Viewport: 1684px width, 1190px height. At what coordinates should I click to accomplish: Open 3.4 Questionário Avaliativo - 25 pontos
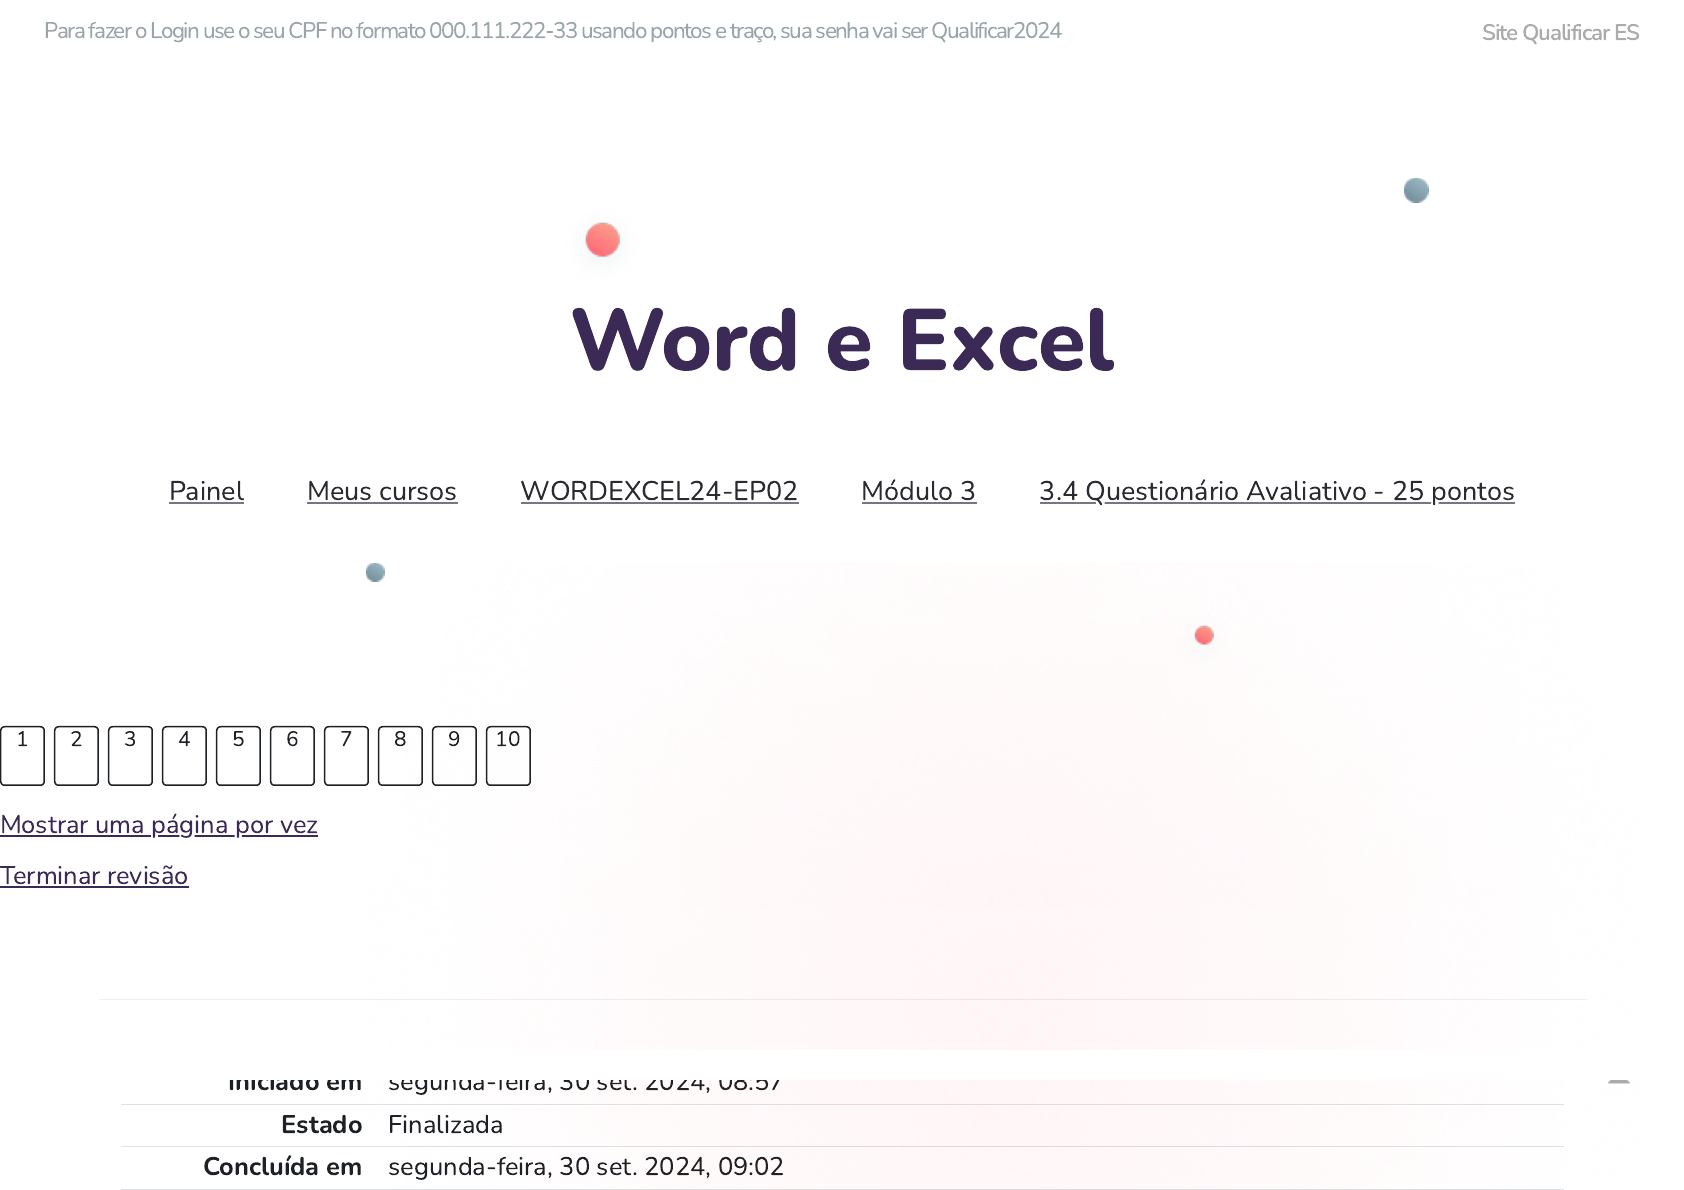click(x=1276, y=491)
